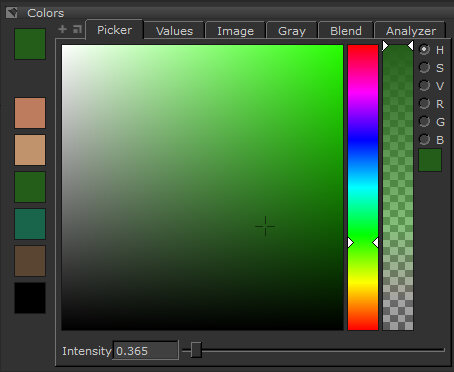Click the Intensity value field

coord(146,351)
